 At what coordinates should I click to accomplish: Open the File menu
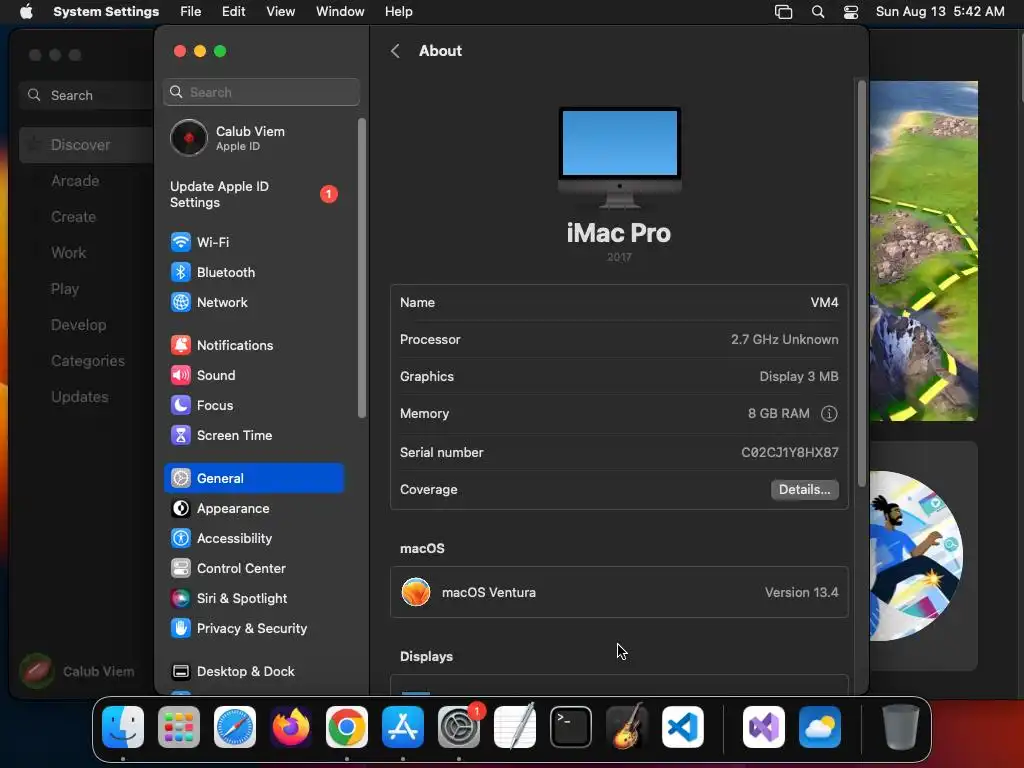coord(191,12)
